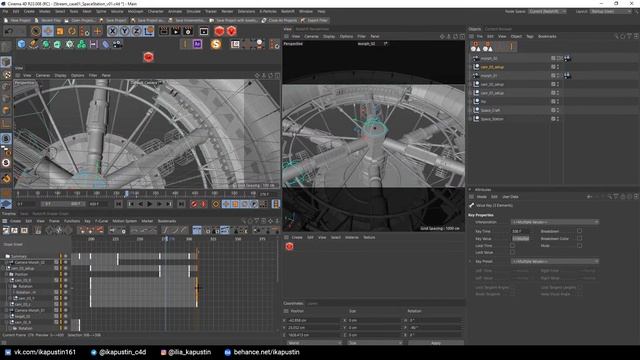Activate the X axis lock icon
Viewport: 640px width, 360px height.
112,31
